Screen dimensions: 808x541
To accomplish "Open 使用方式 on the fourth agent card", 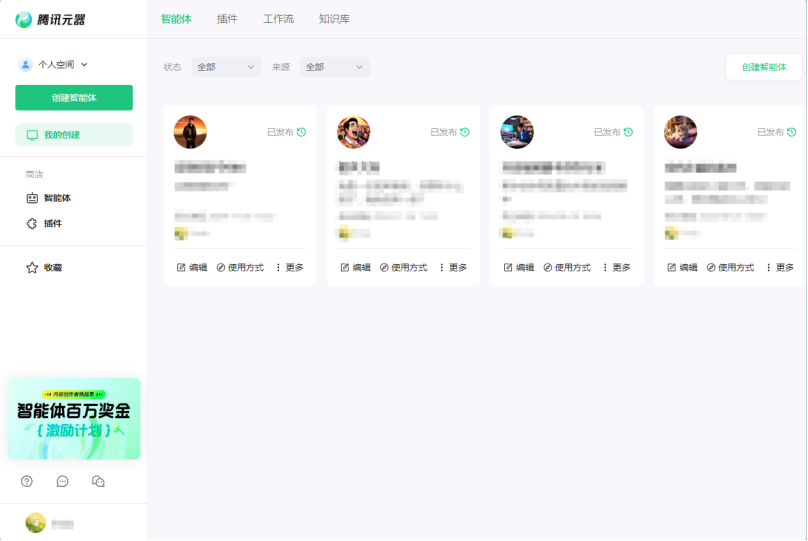I will click(730, 267).
